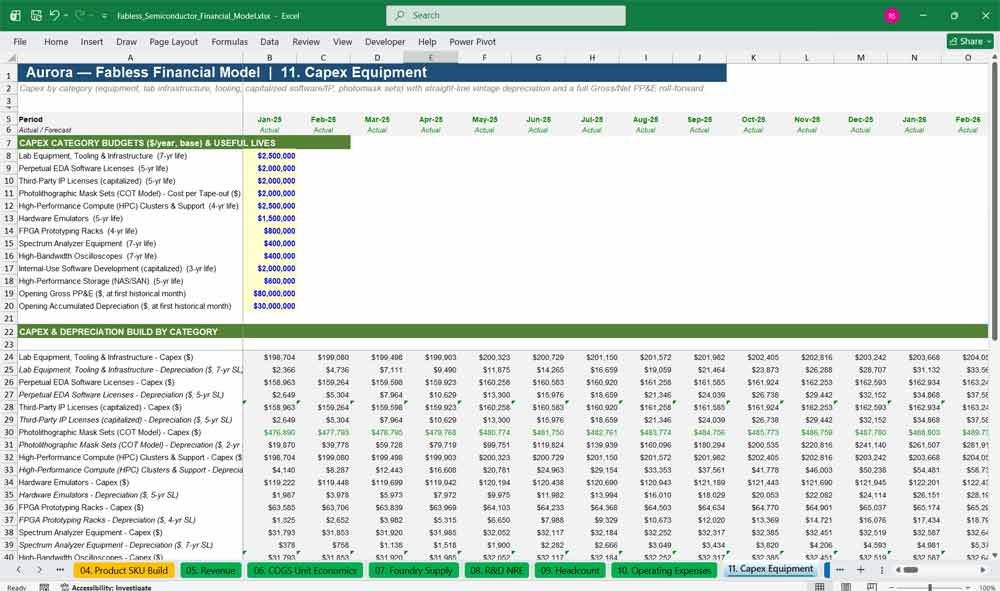1000x591 pixels.
Task: Switch to 08. R&D NRE sheet
Action: click(497, 570)
